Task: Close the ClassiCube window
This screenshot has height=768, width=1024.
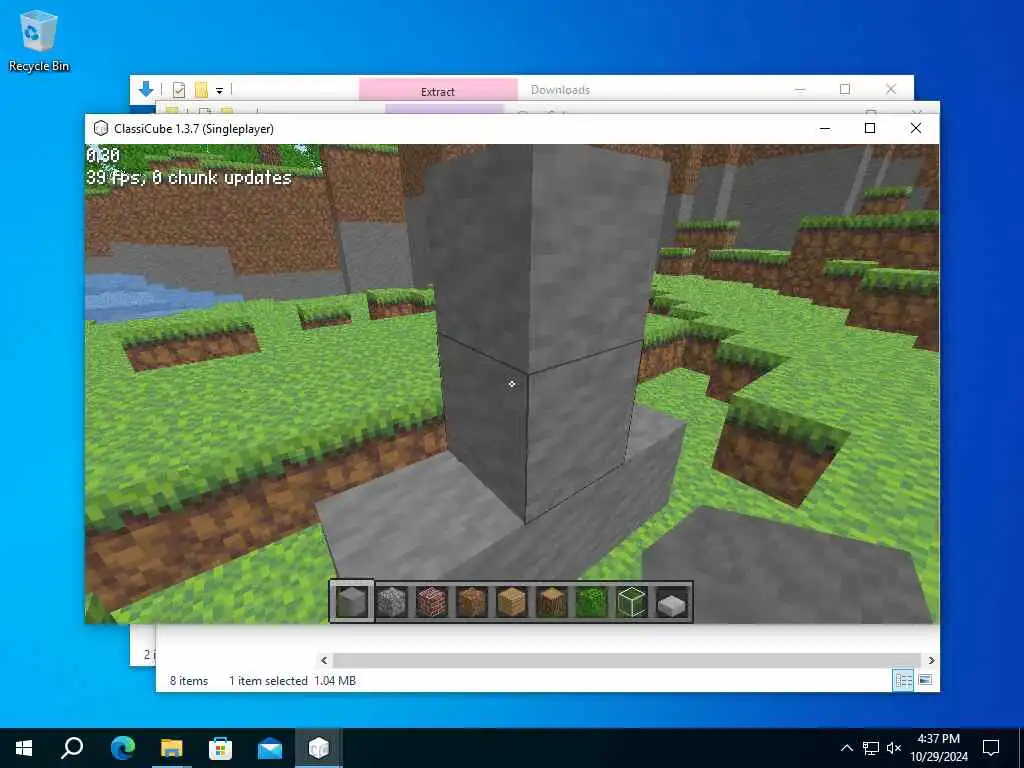Action: point(916,129)
